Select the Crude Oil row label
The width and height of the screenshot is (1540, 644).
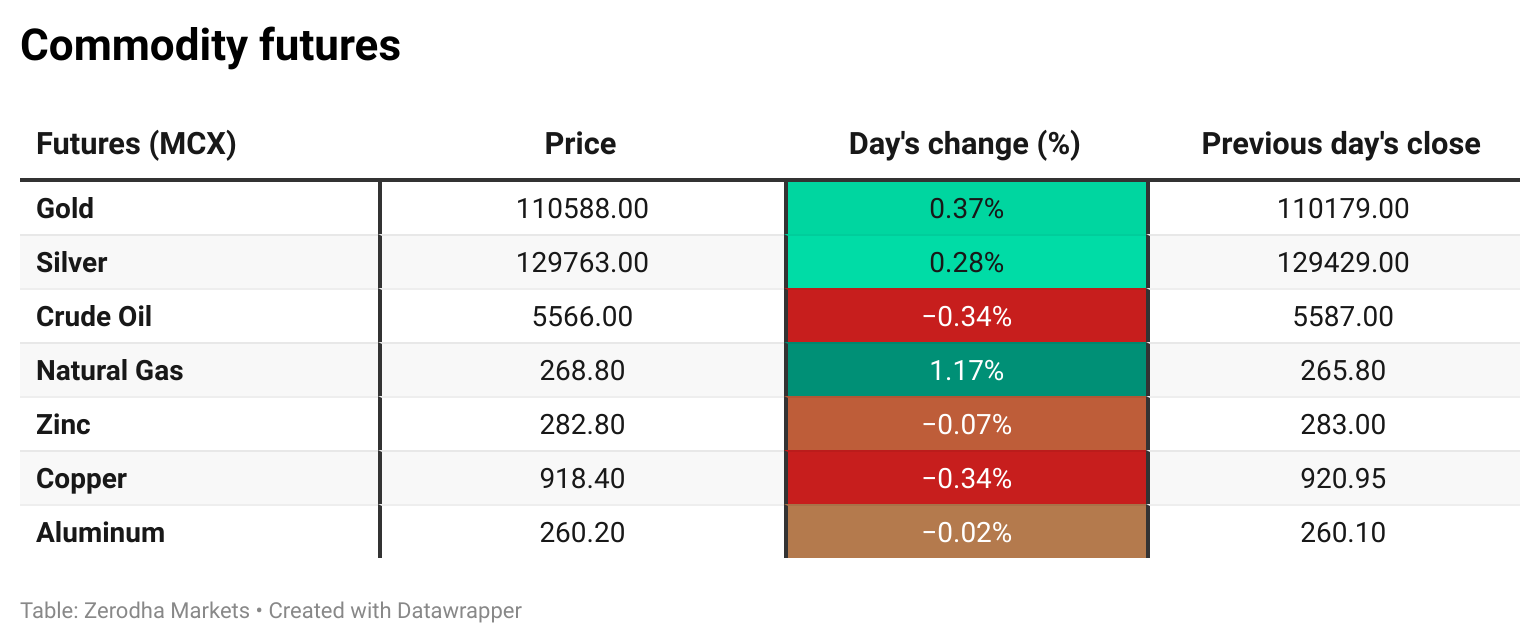94,317
